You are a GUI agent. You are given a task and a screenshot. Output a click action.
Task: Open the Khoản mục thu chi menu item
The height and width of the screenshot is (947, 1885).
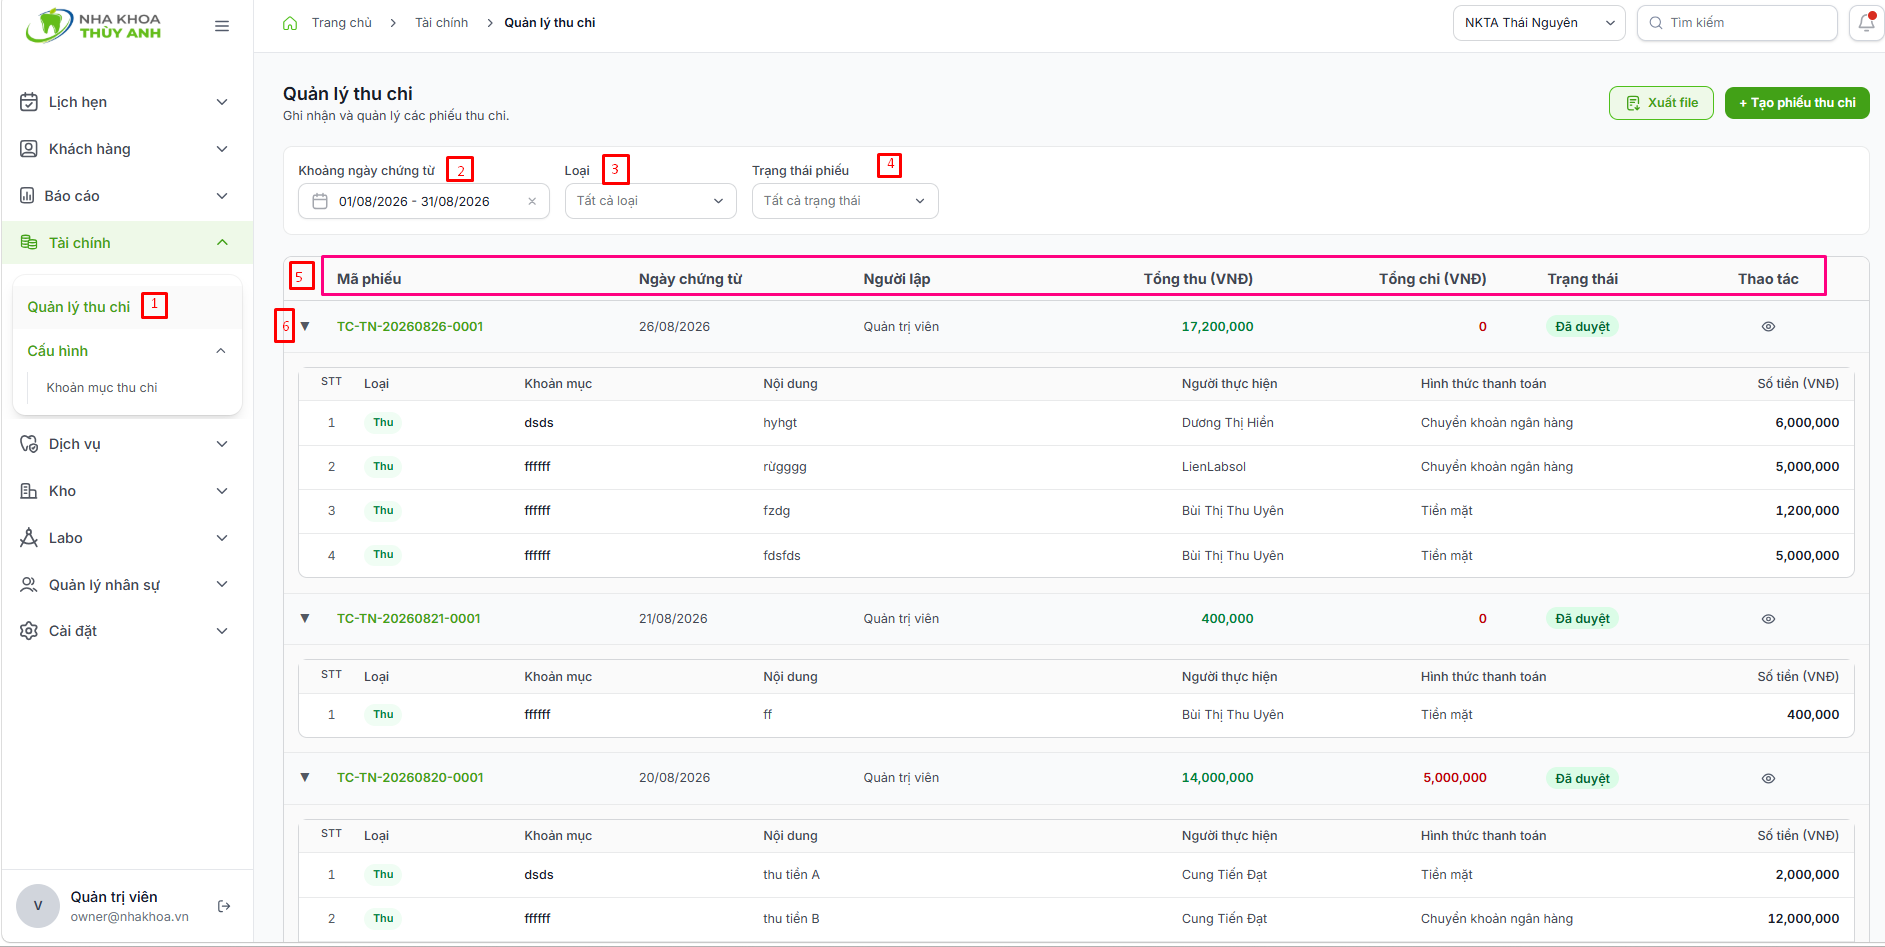tap(102, 388)
